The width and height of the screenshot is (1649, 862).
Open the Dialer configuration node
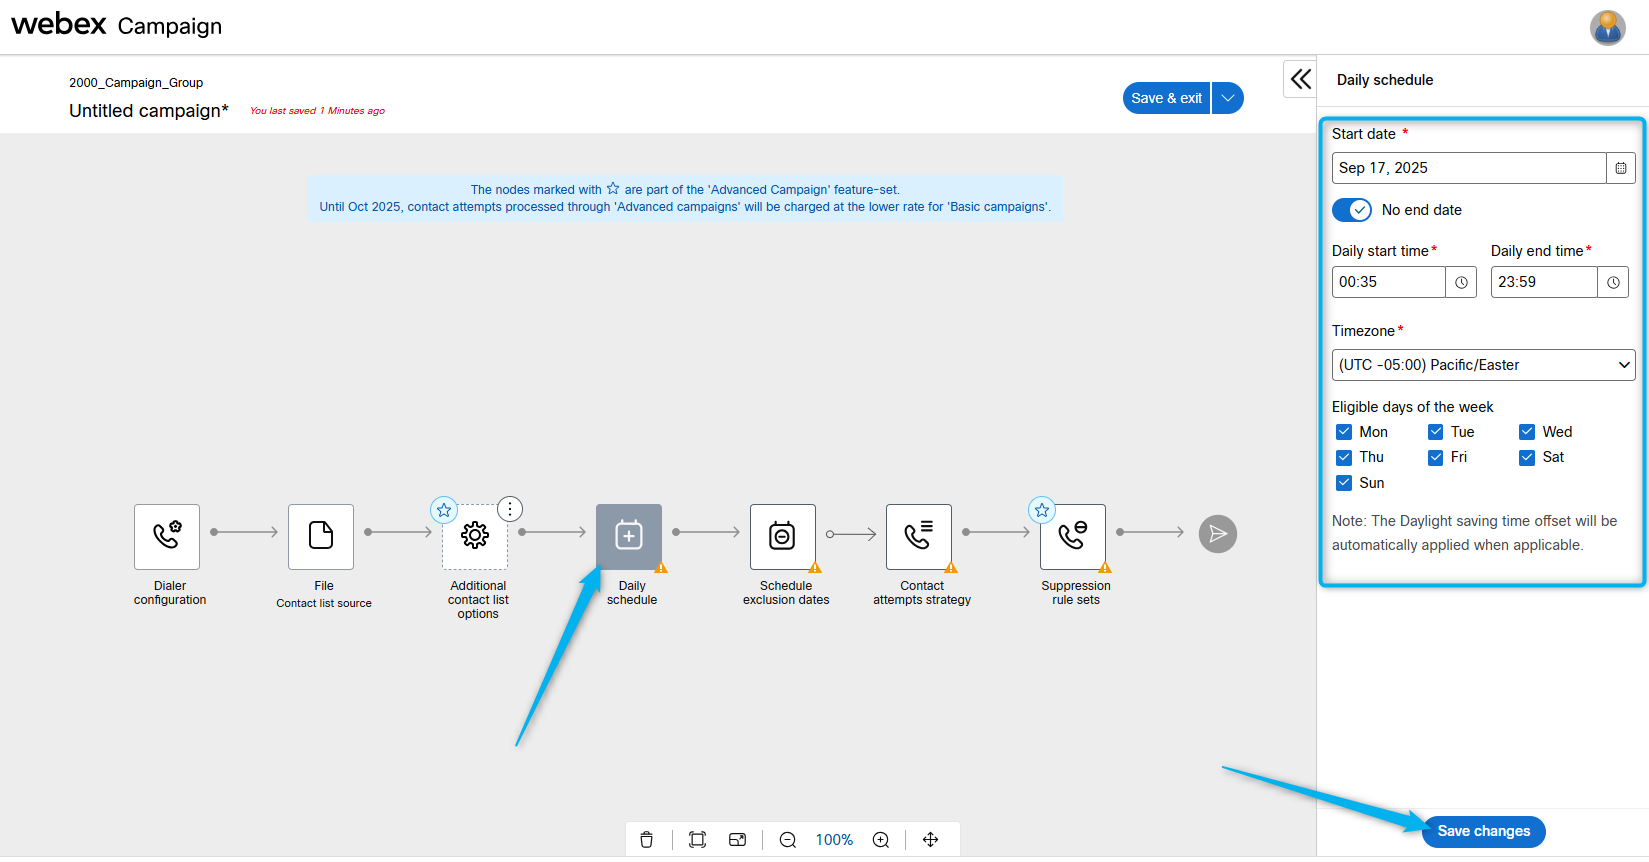167,536
